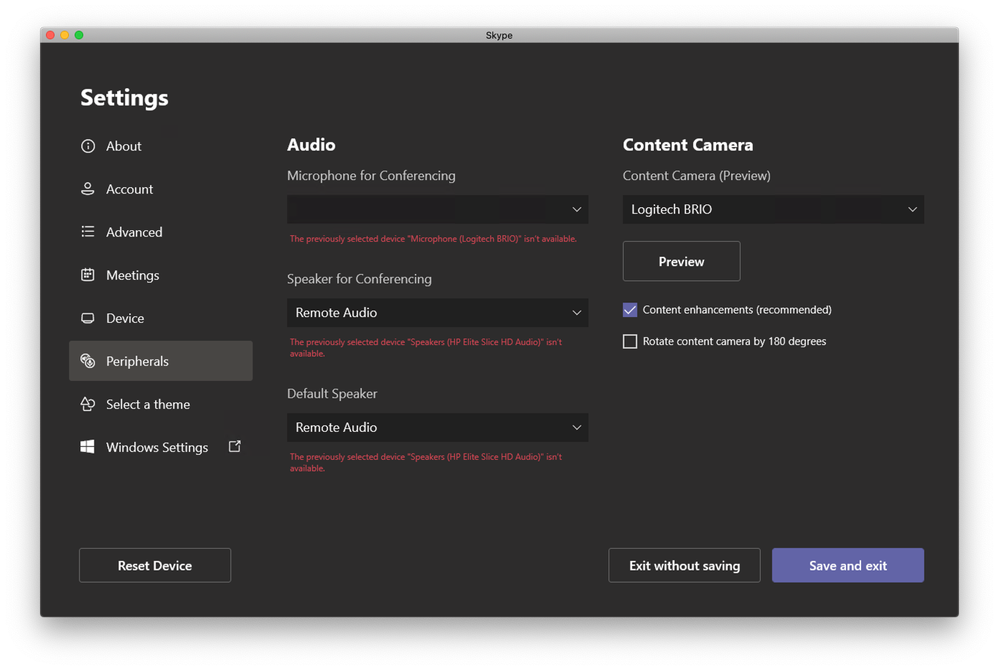The height and width of the screenshot is (670, 999).
Task: Close the Skype window with the red button
Action: tap(50, 35)
